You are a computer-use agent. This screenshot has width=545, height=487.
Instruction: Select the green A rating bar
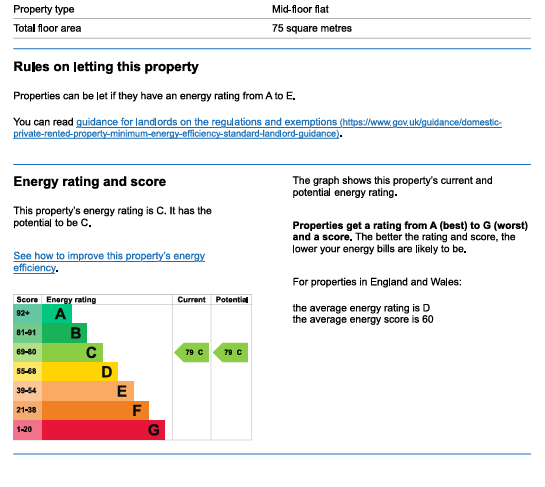click(57, 314)
